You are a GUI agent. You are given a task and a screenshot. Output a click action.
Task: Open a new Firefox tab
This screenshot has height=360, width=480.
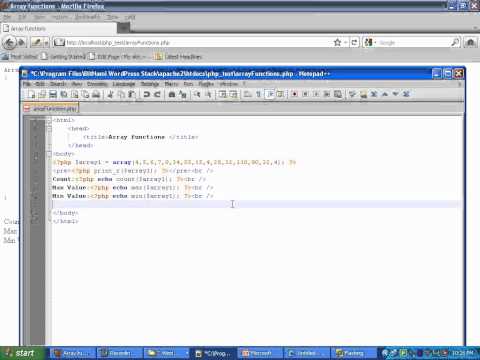pos(123,28)
